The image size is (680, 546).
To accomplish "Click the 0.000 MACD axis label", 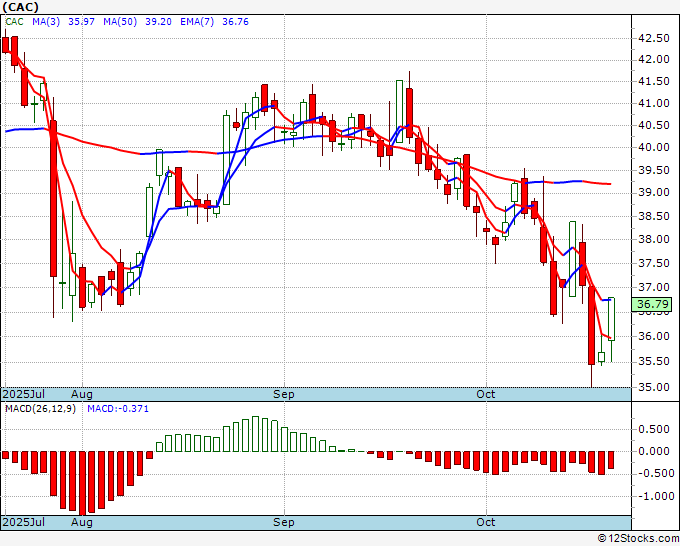I will pos(654,451).
